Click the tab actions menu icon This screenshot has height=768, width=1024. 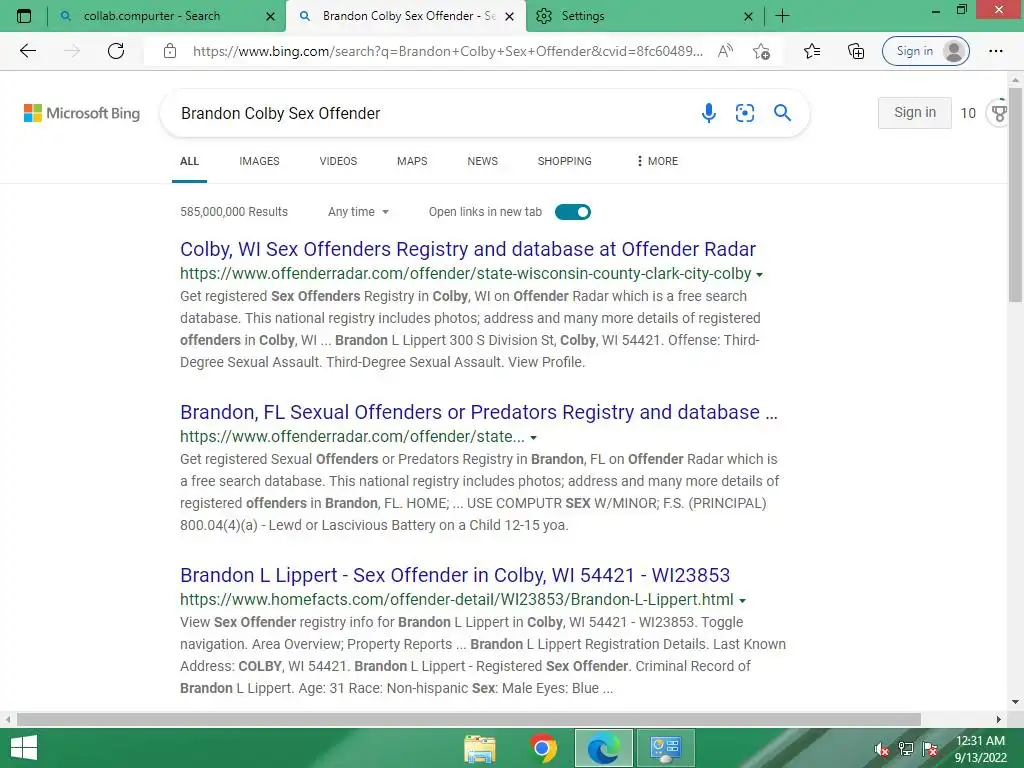click(x=24, y=16)
